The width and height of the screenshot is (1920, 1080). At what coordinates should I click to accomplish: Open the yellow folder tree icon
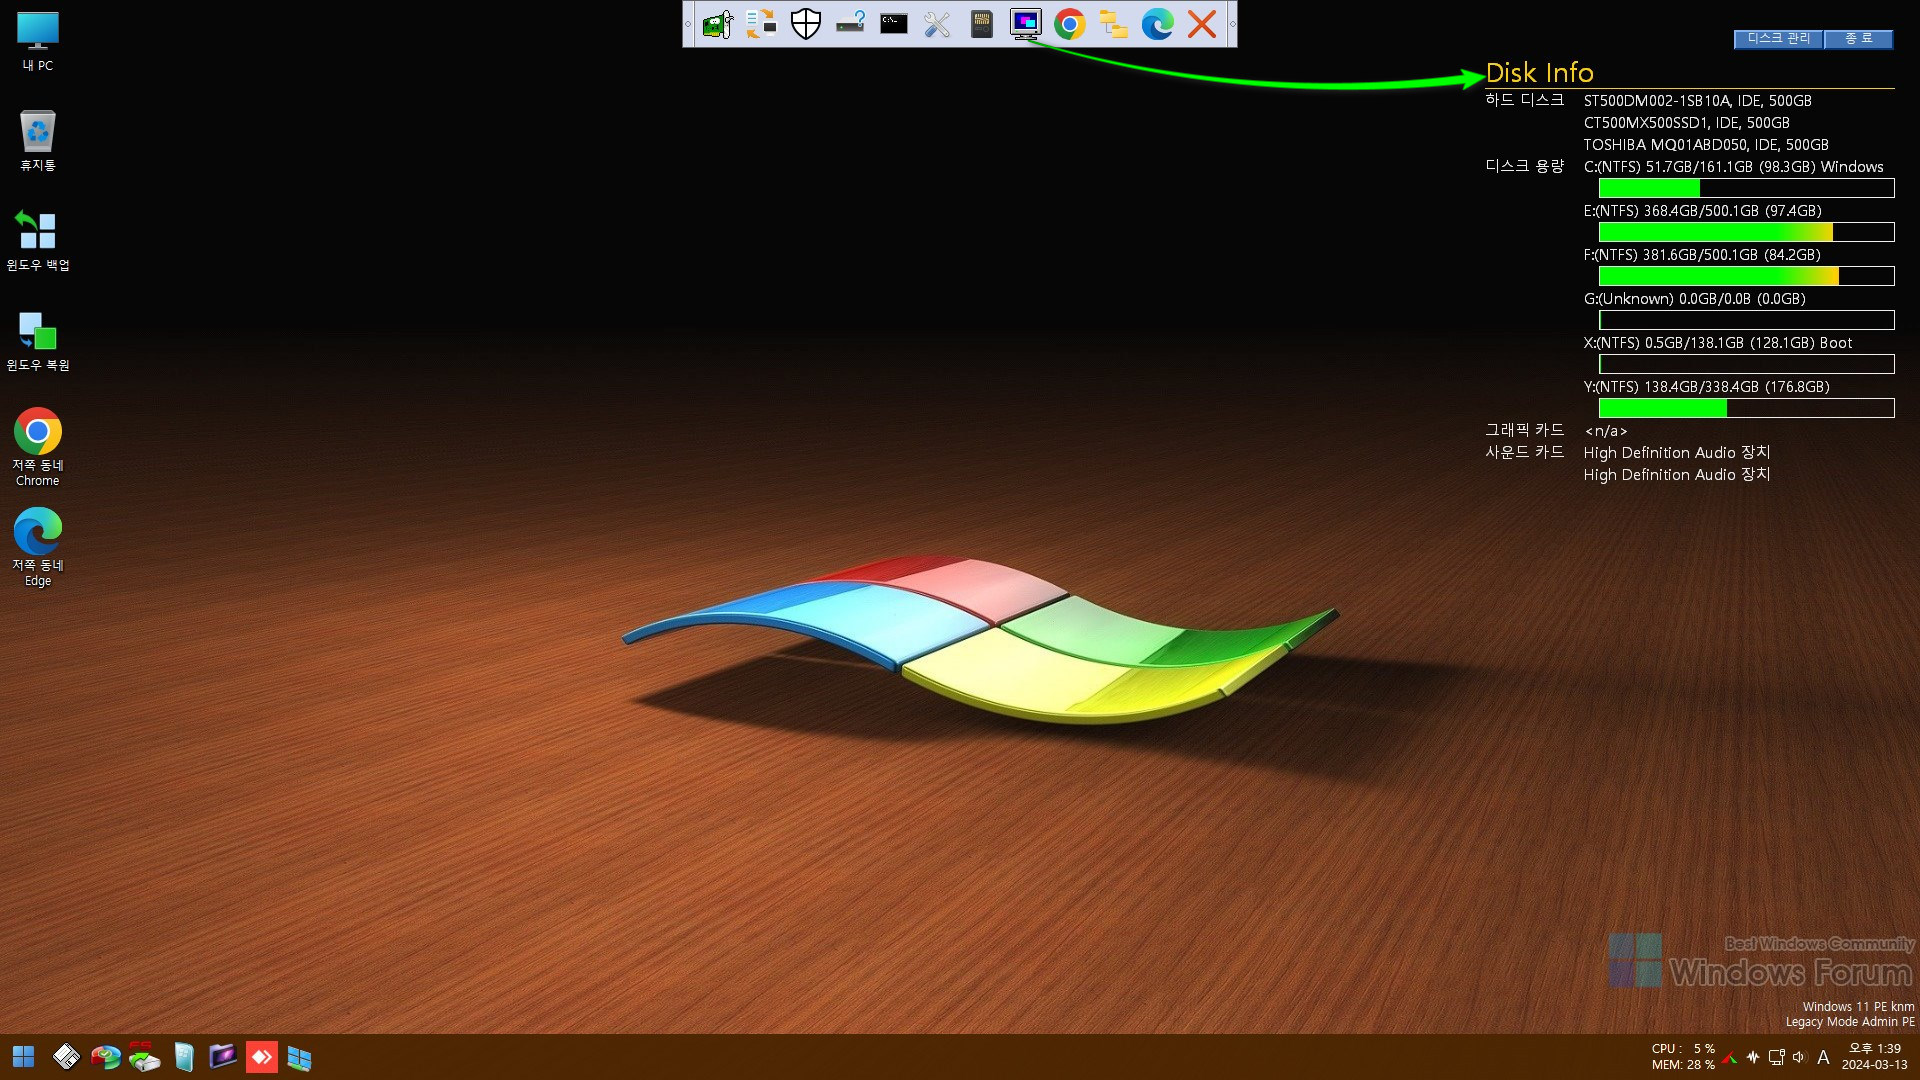1113,24
